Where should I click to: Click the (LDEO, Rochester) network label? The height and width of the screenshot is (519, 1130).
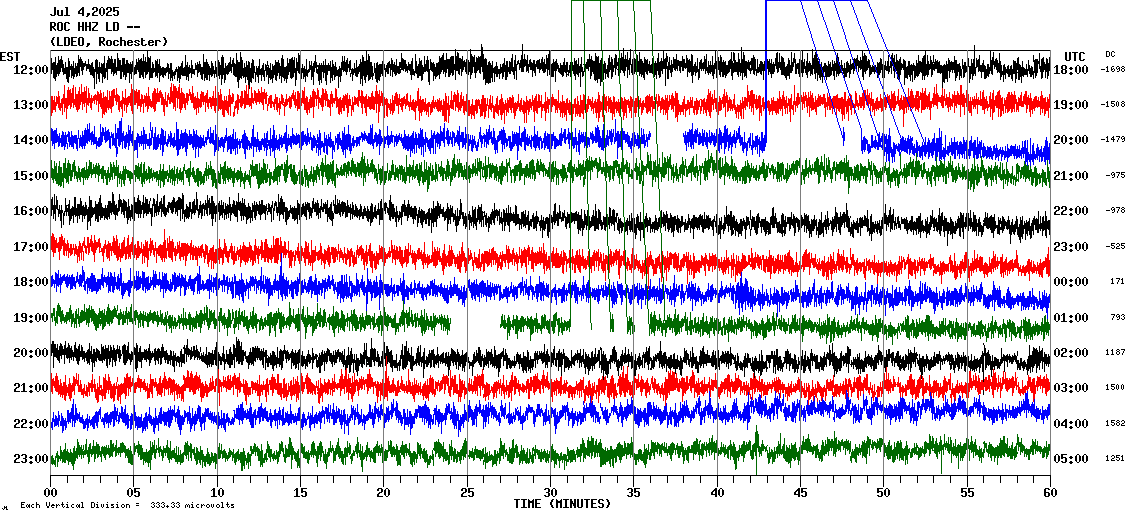pyautogui.click(x=108, y=41)
